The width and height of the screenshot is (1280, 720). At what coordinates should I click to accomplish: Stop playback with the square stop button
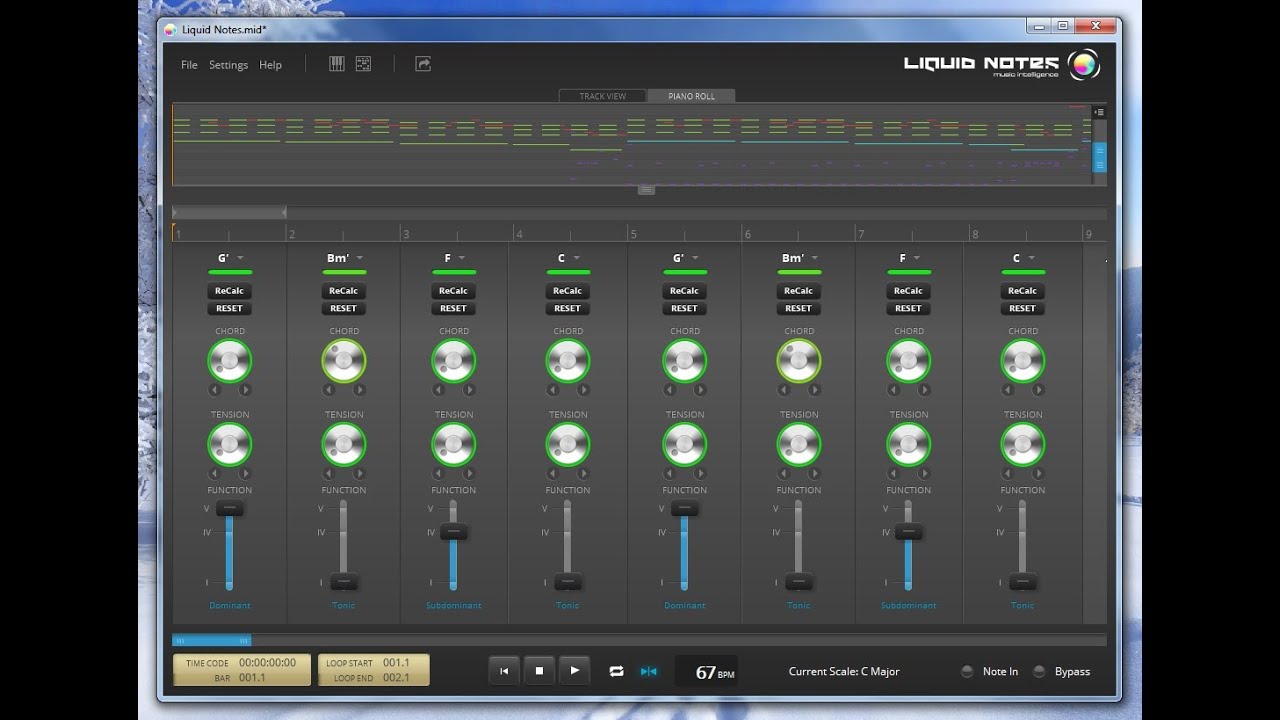point(539,671)
